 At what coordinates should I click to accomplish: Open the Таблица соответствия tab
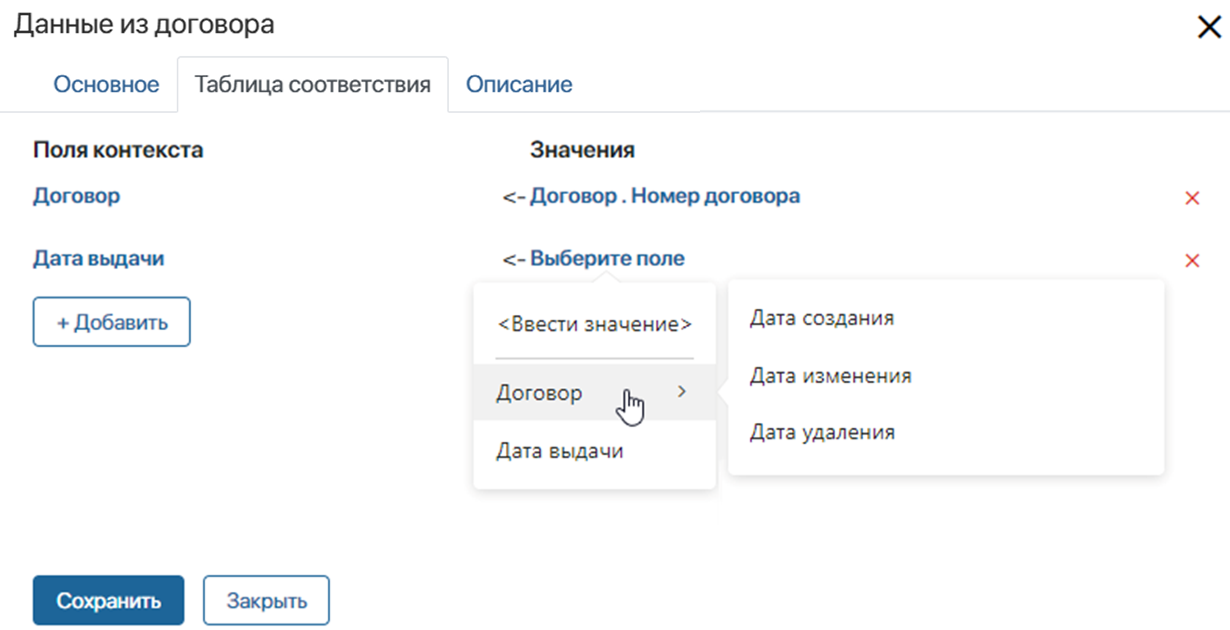[313, 85]
